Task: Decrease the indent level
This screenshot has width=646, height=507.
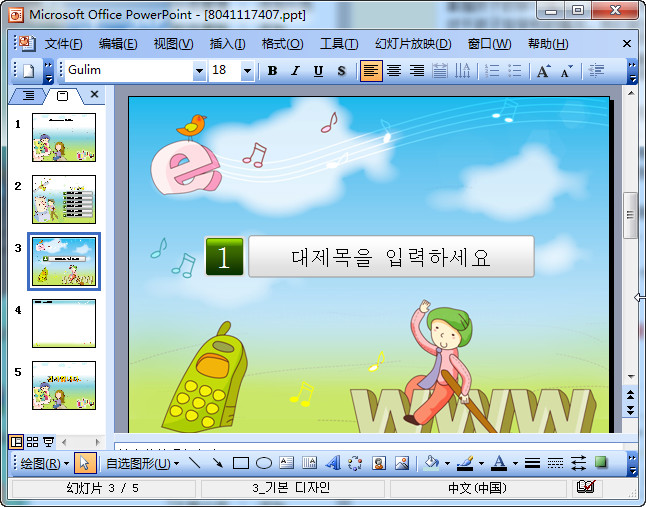Action: pos(596,71)
